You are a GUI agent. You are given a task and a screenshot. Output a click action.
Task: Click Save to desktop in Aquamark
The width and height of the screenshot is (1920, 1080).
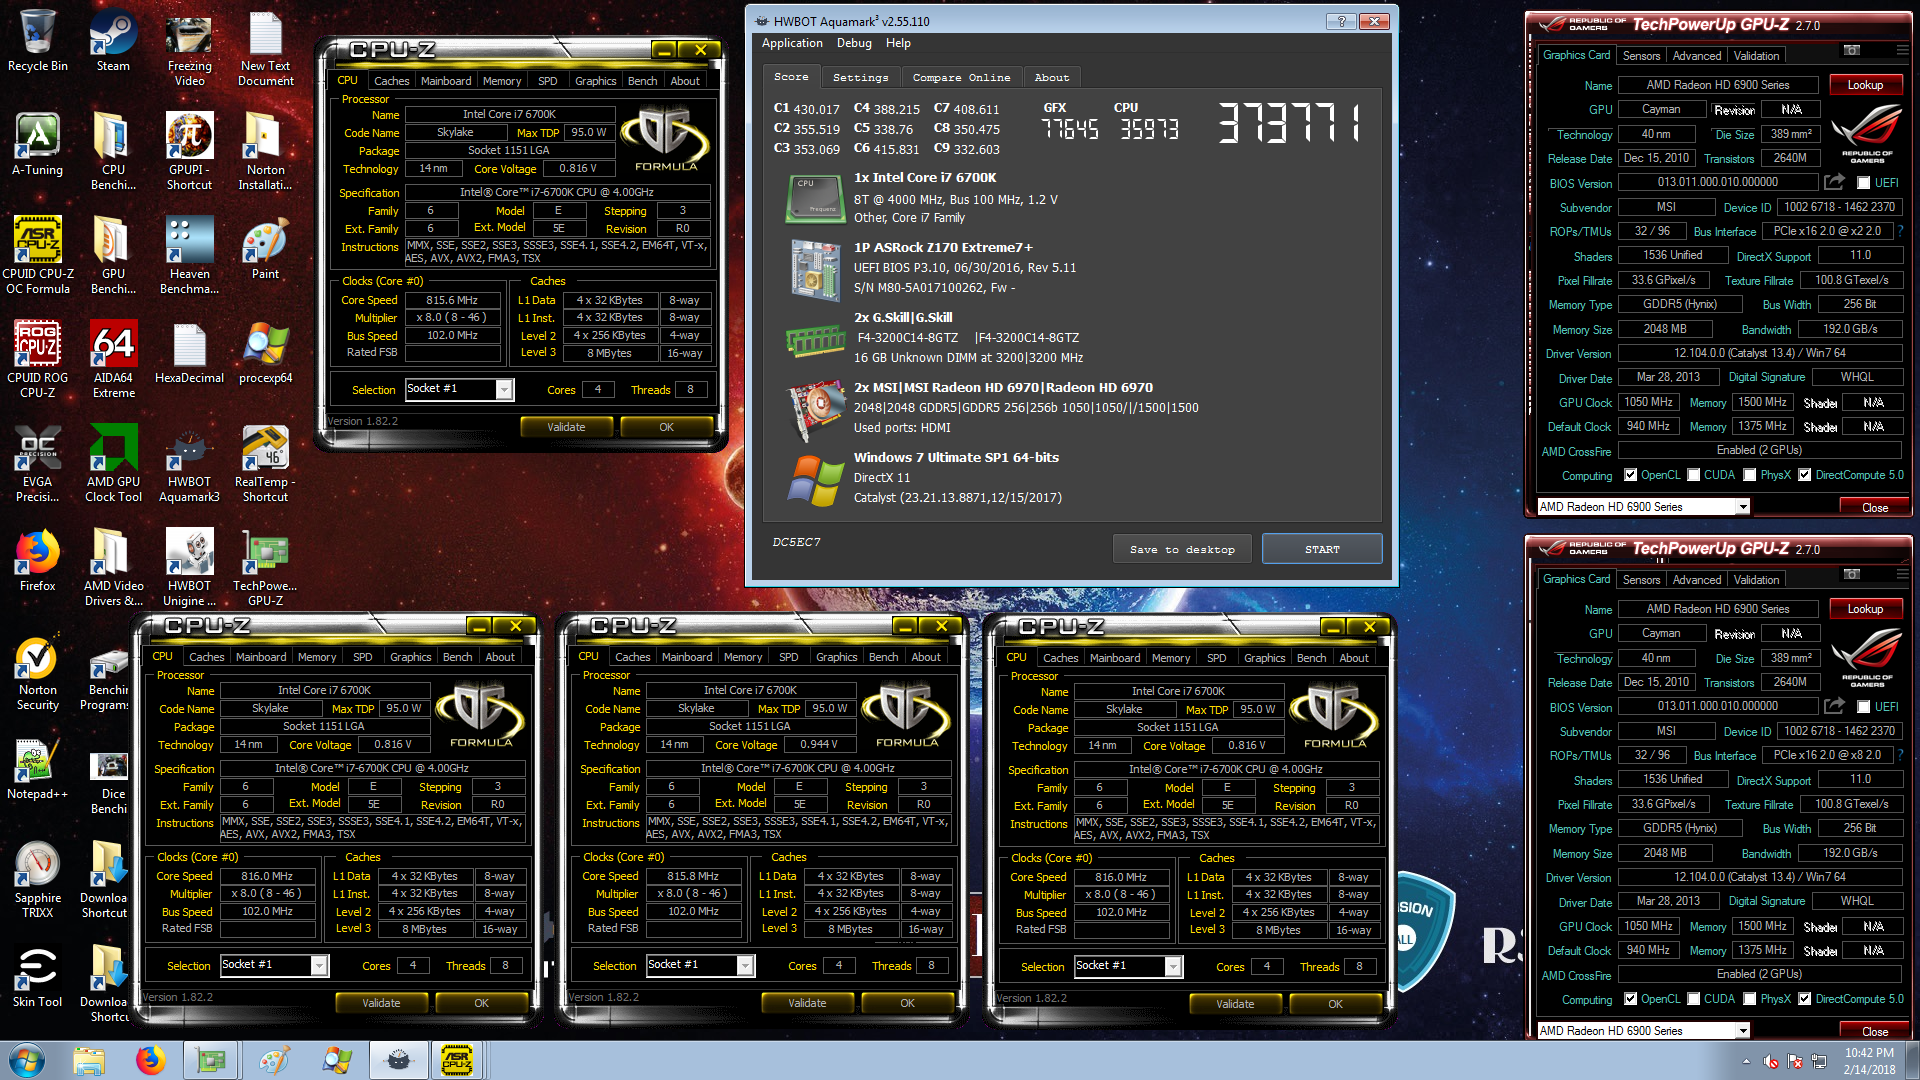(x=1182, y=549)
